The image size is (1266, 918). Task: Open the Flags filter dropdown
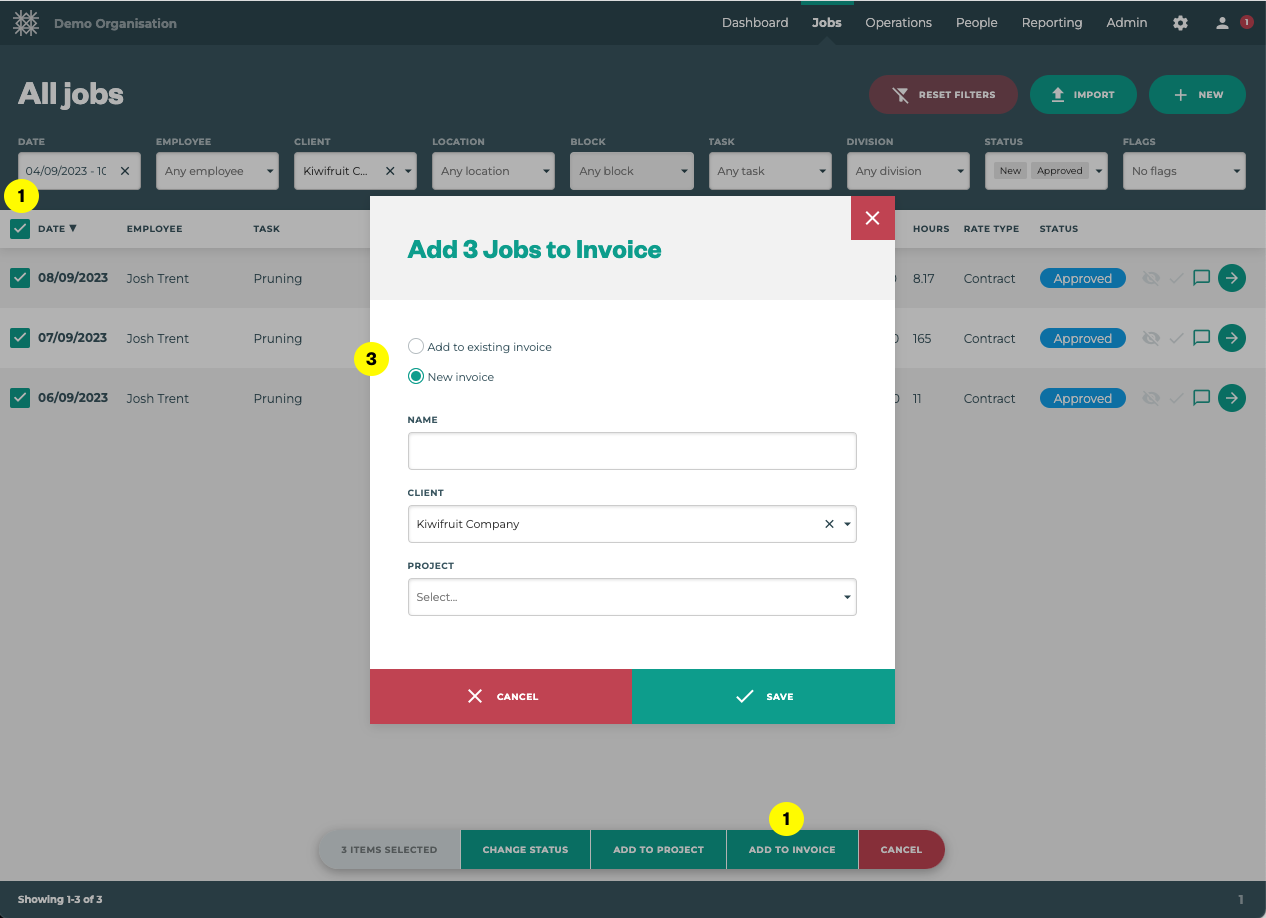(1183, 171)
